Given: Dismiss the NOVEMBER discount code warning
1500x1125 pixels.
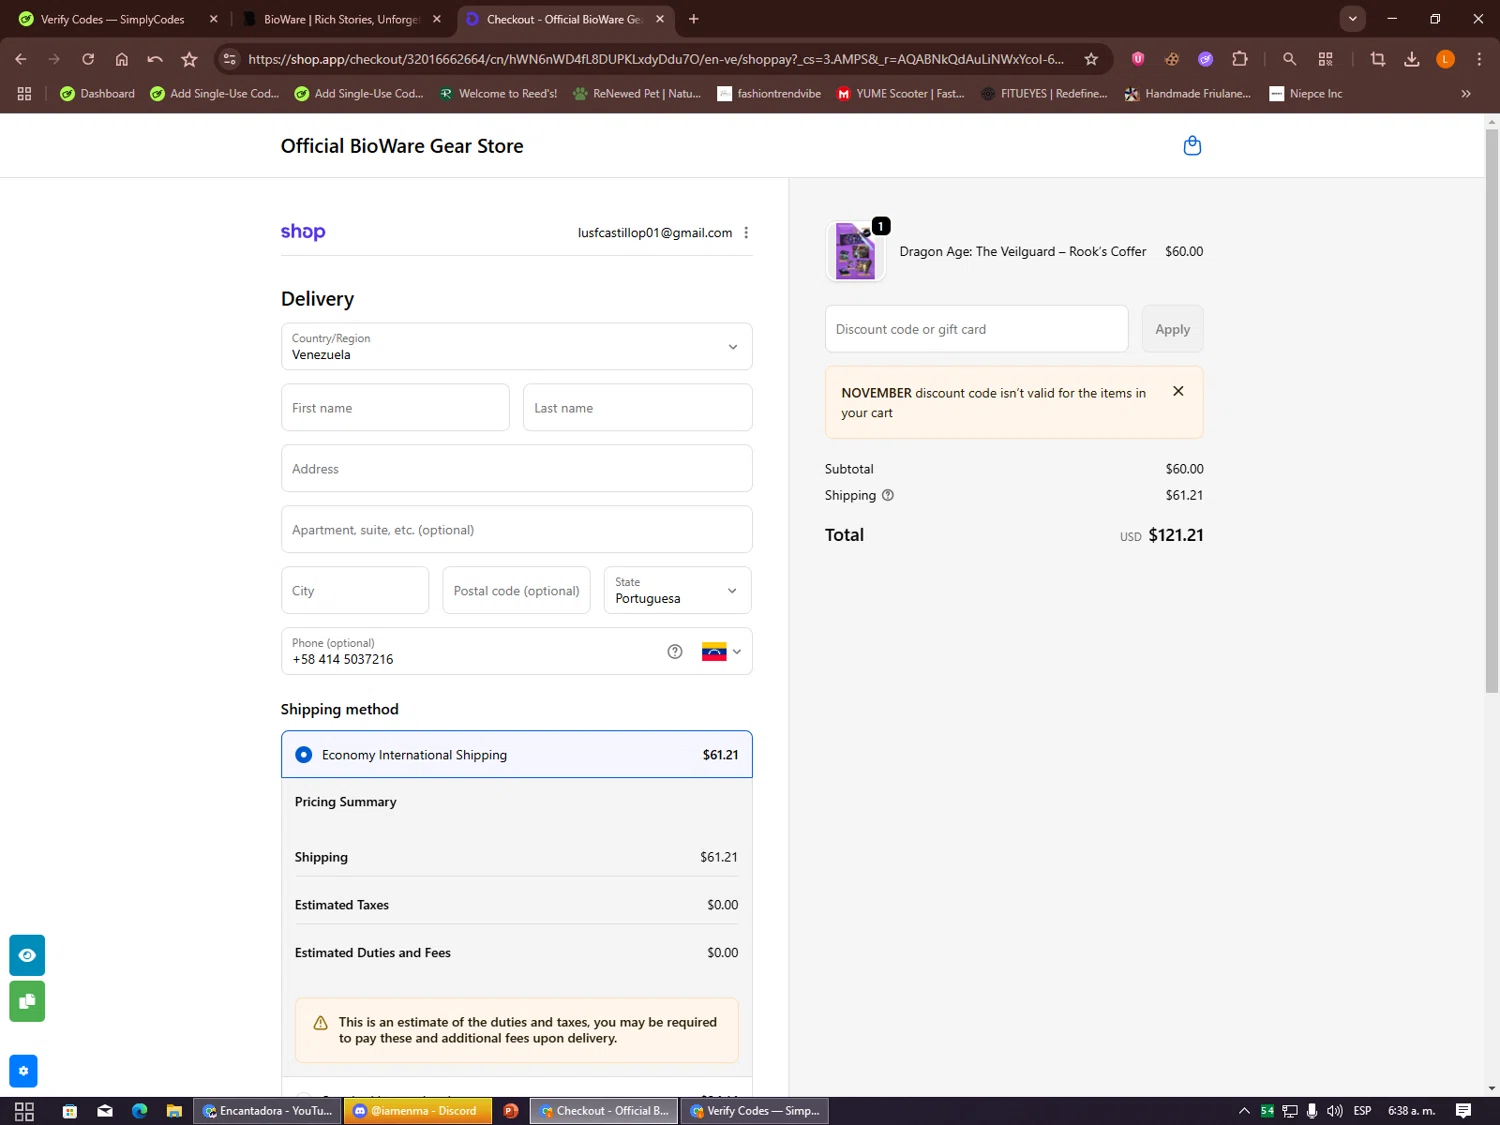Looking at the screenshot, I should point(1178,391).
